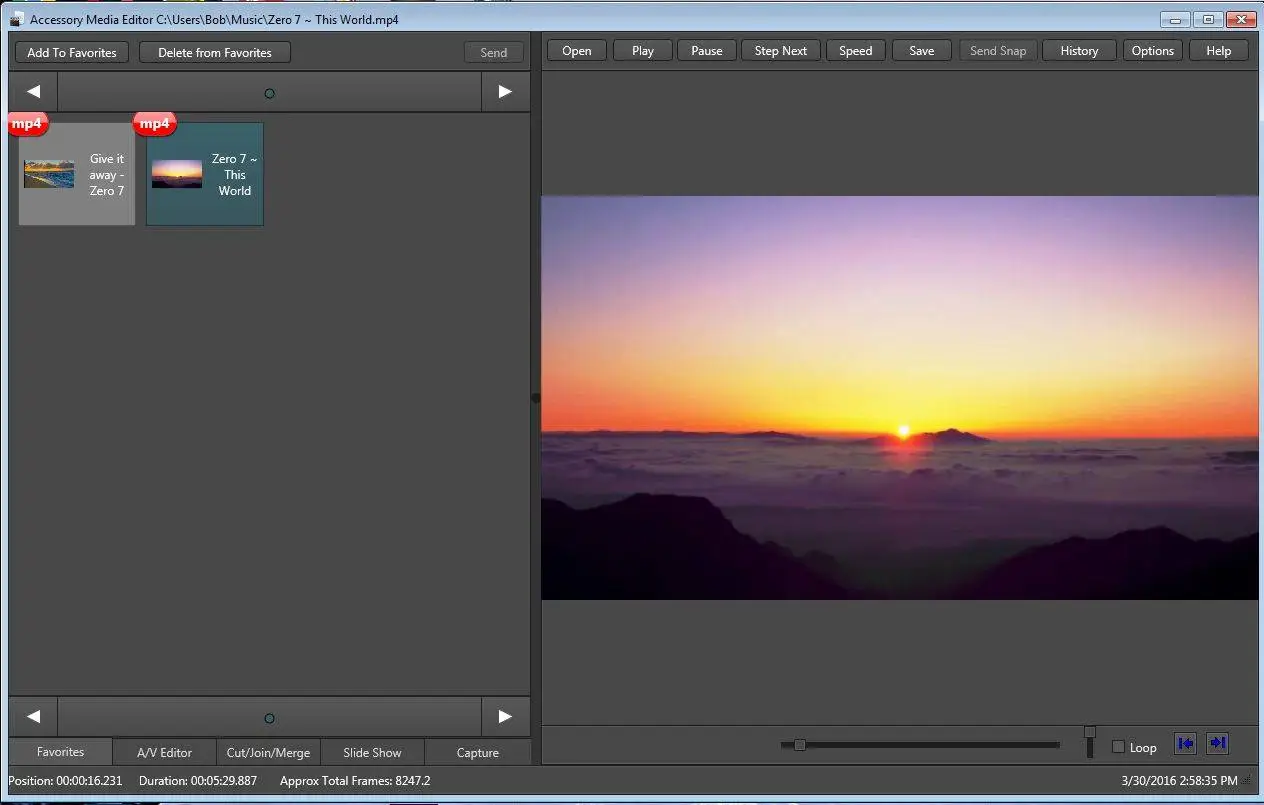This screenshot has width=1264, height=805.
Task: Click the top-right next arrow in Favorites
Action: [x=505, y=92]
